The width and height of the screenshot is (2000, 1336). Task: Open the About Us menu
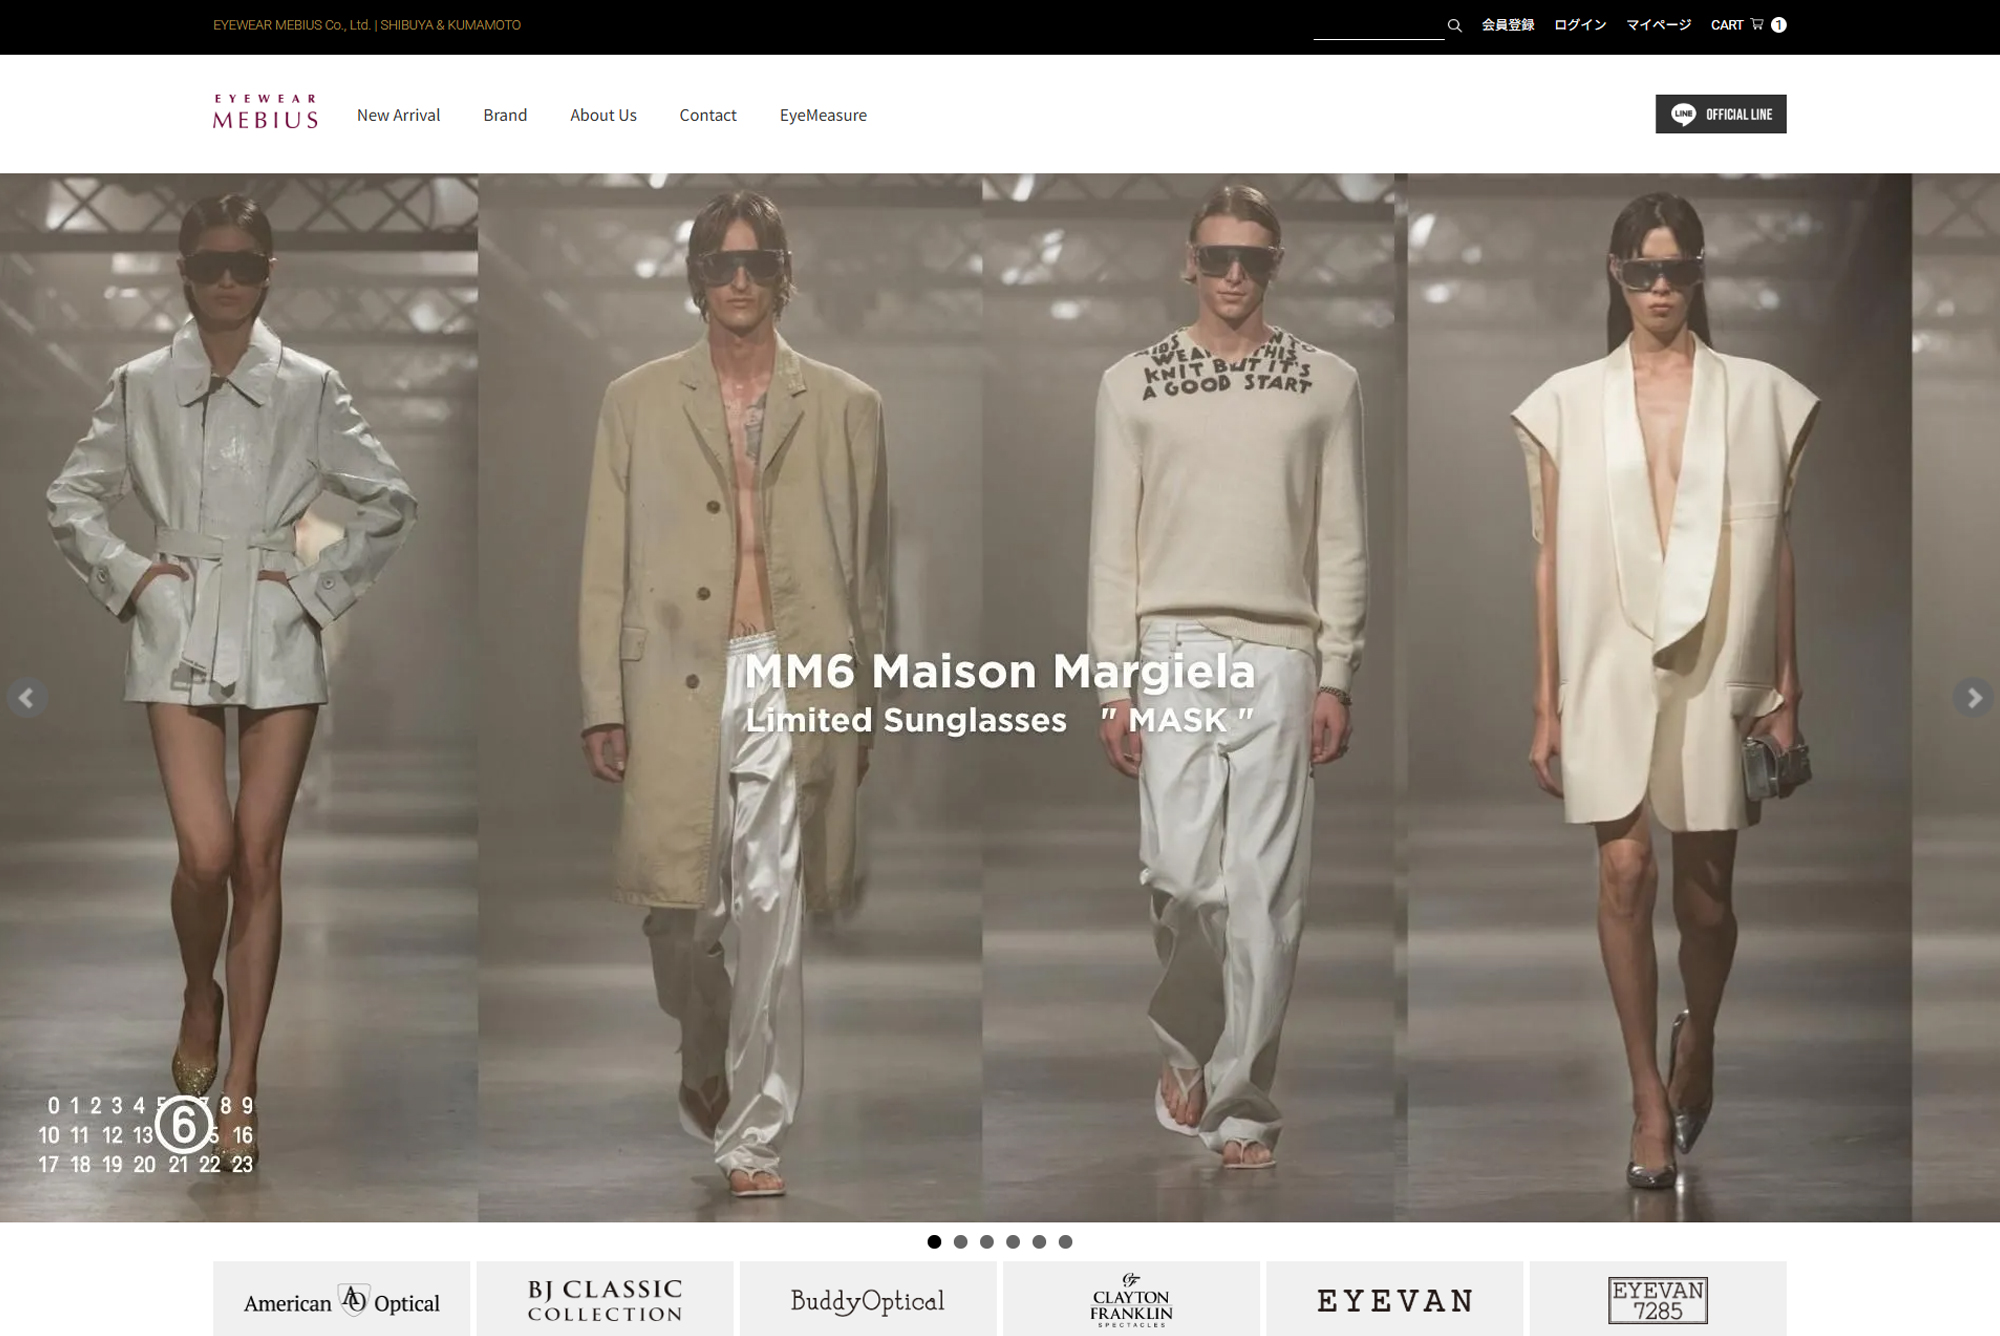[x=603, y=115]
